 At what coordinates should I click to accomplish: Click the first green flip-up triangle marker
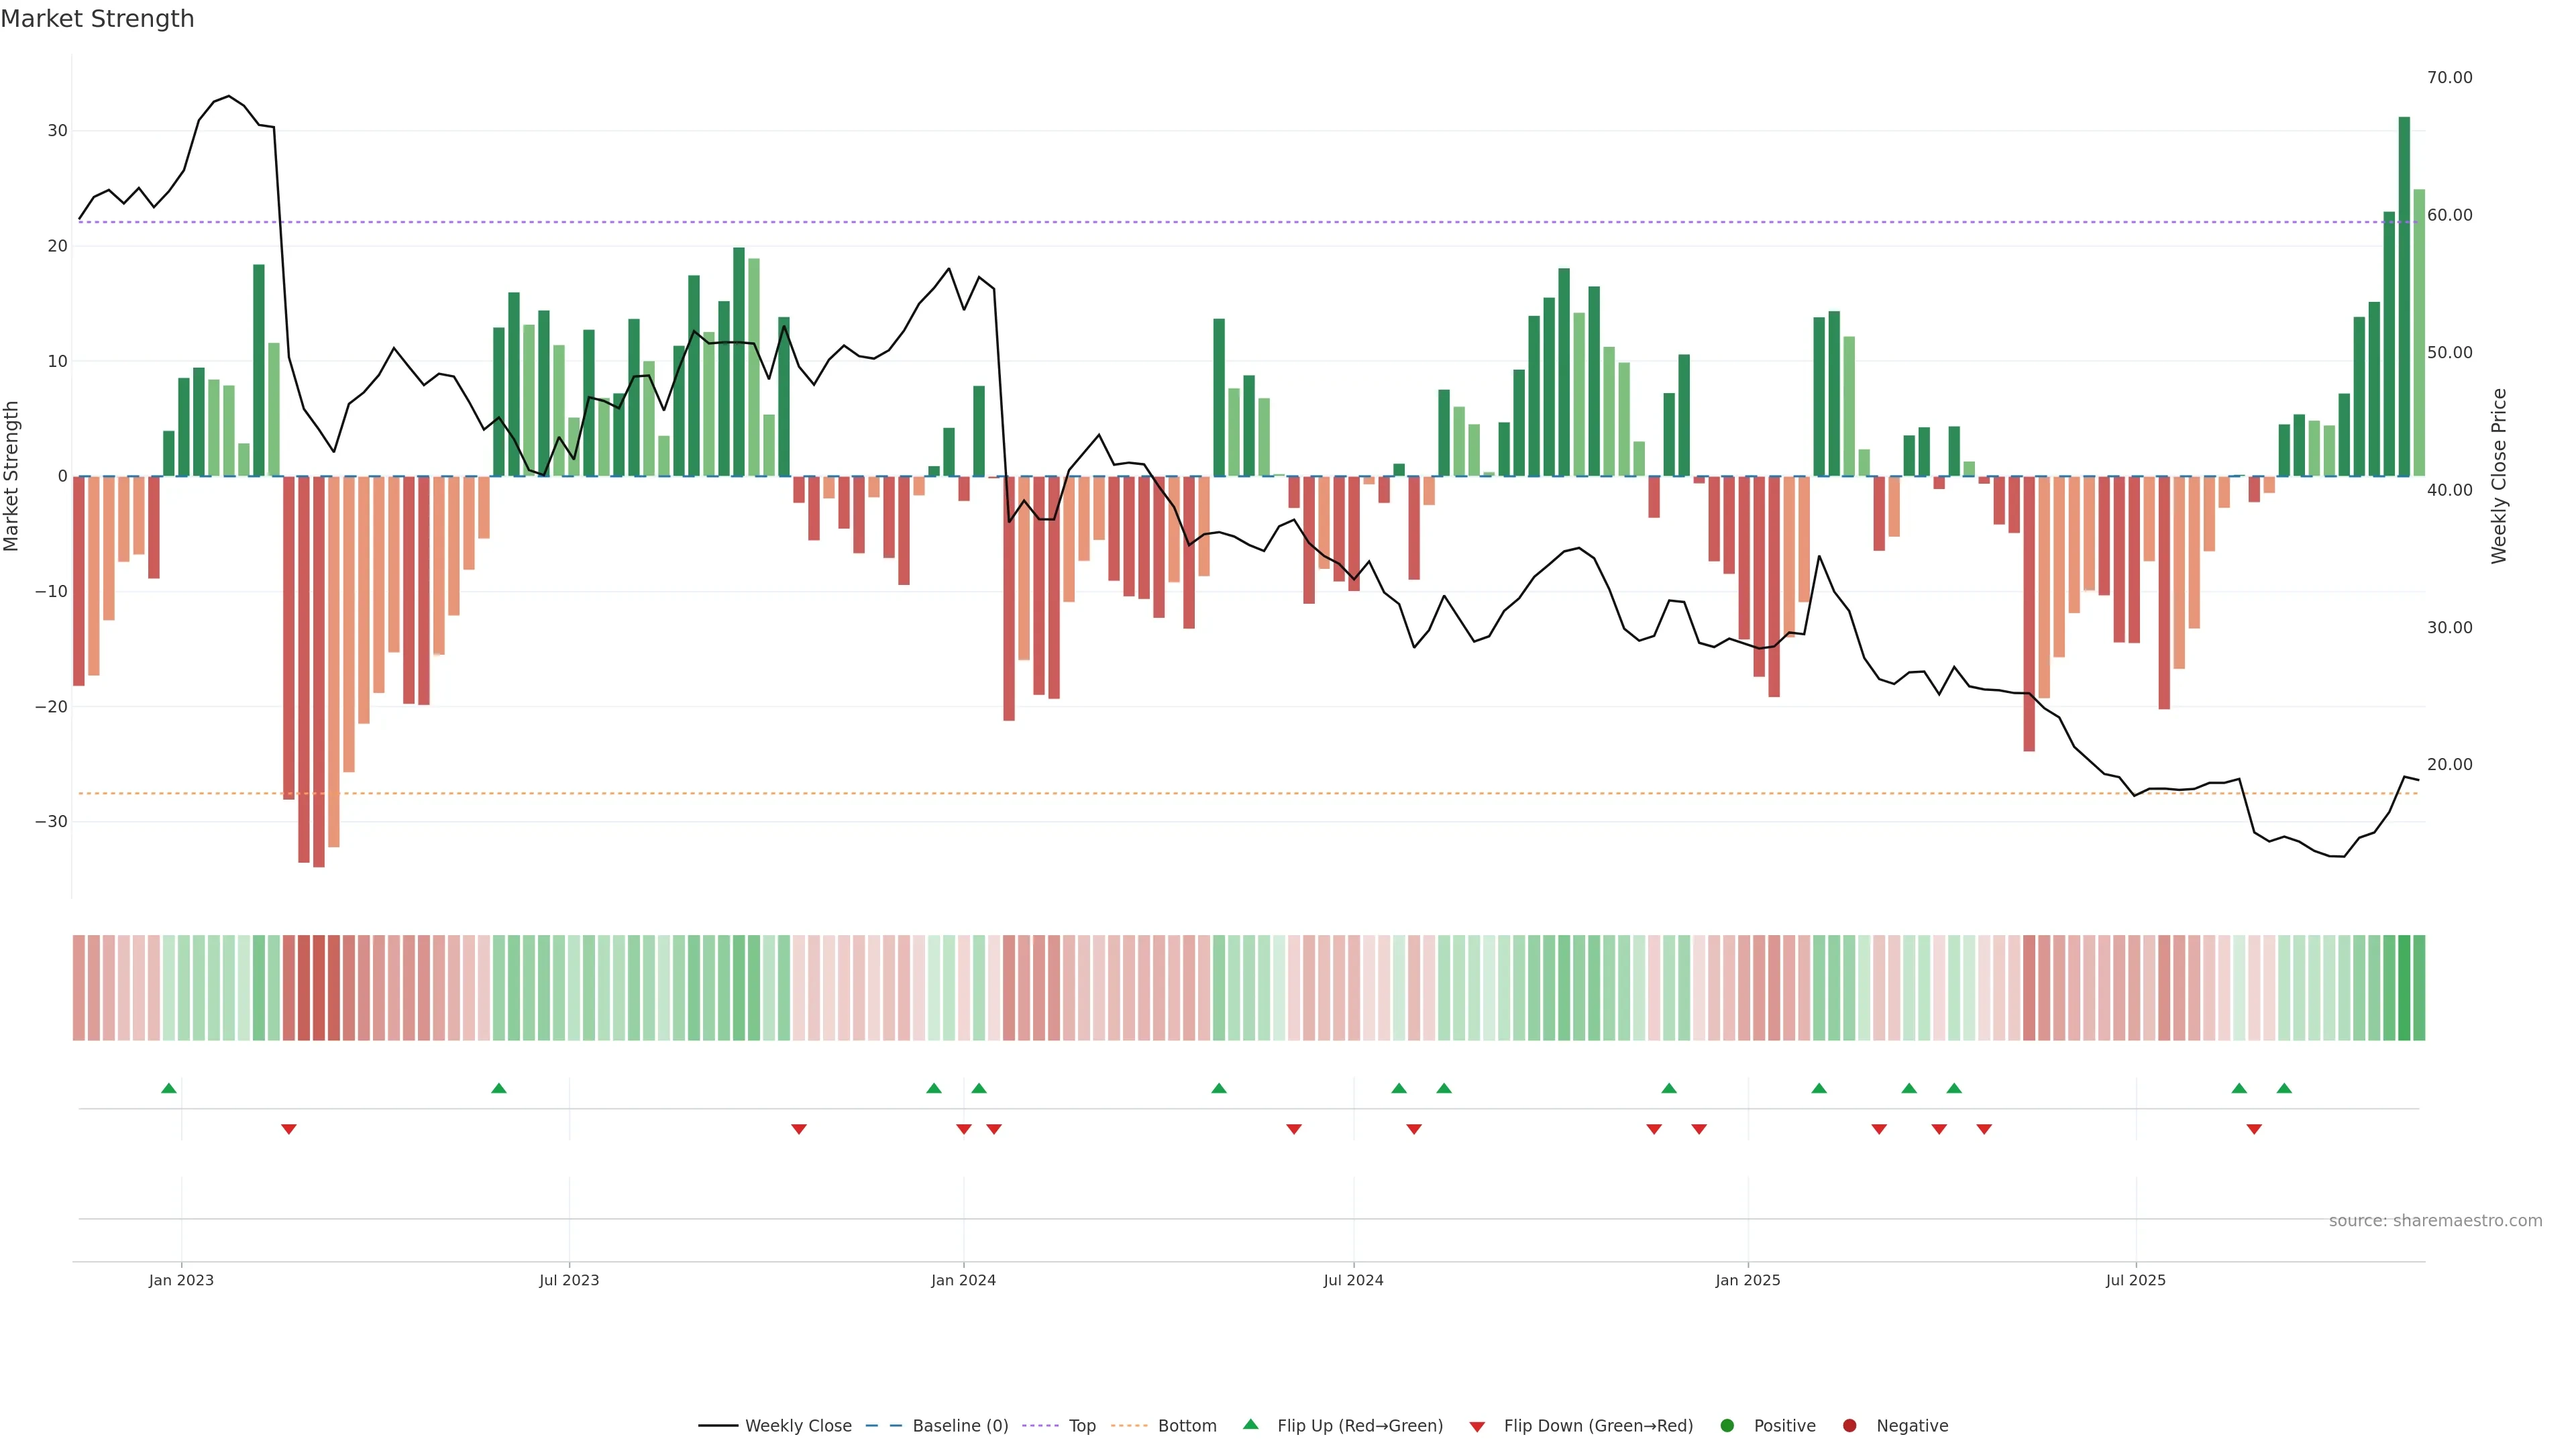click(x=169, y=1088)
